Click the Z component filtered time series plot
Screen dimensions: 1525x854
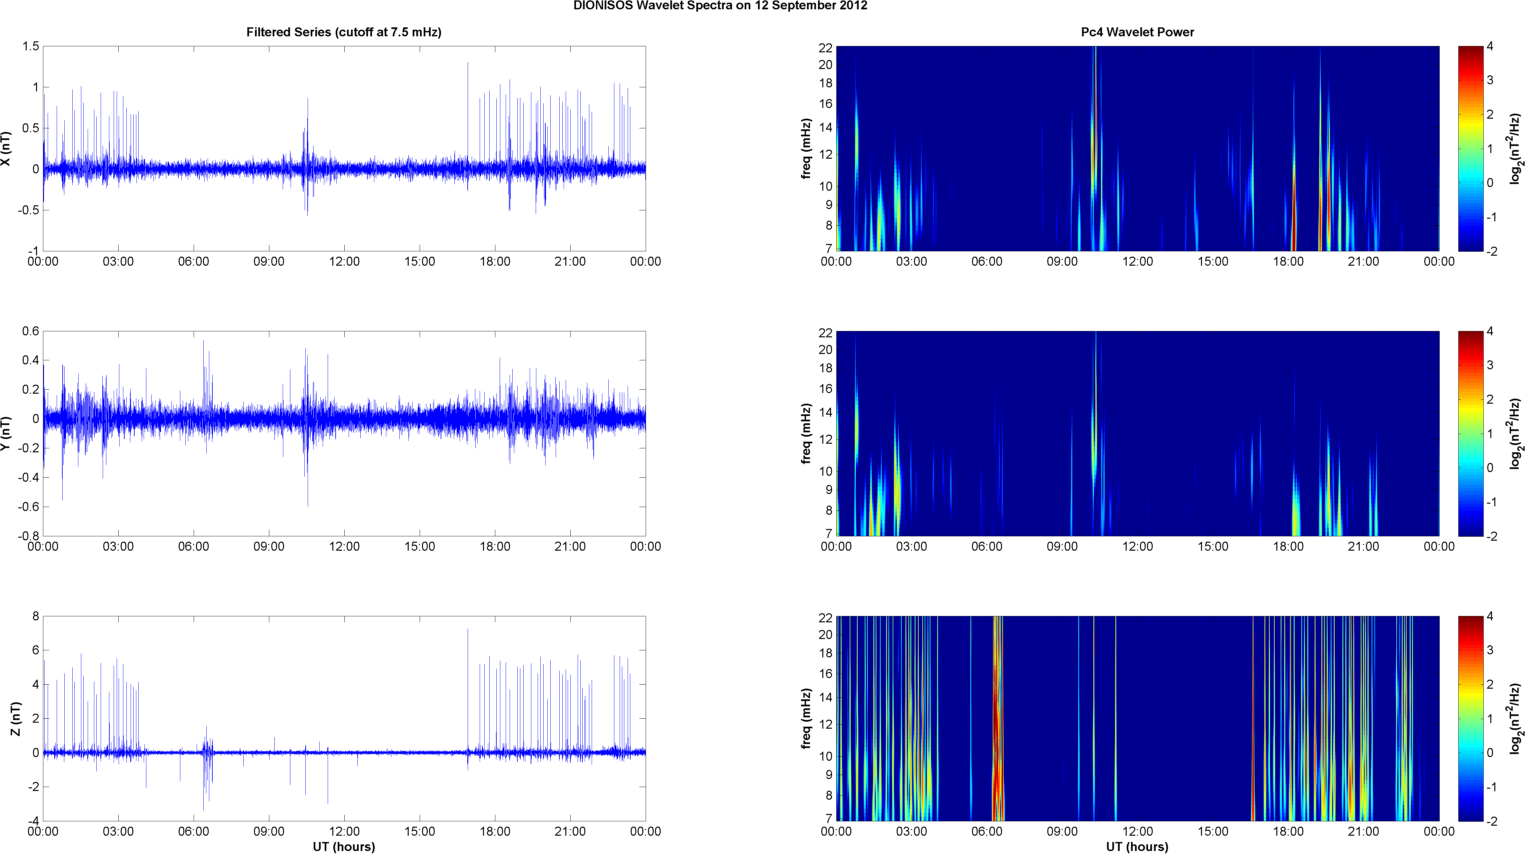[x=344, y=719]
